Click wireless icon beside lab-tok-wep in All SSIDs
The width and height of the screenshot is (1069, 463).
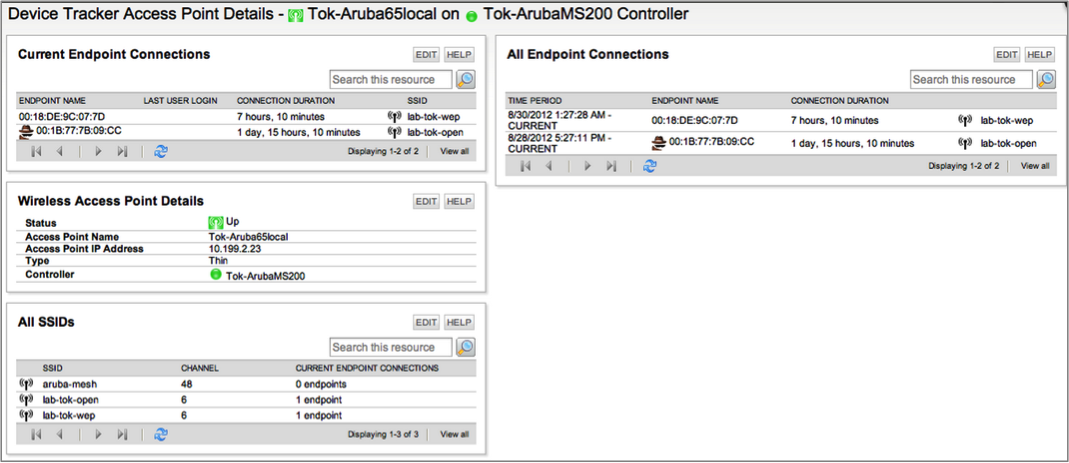(x=27, y=415)
